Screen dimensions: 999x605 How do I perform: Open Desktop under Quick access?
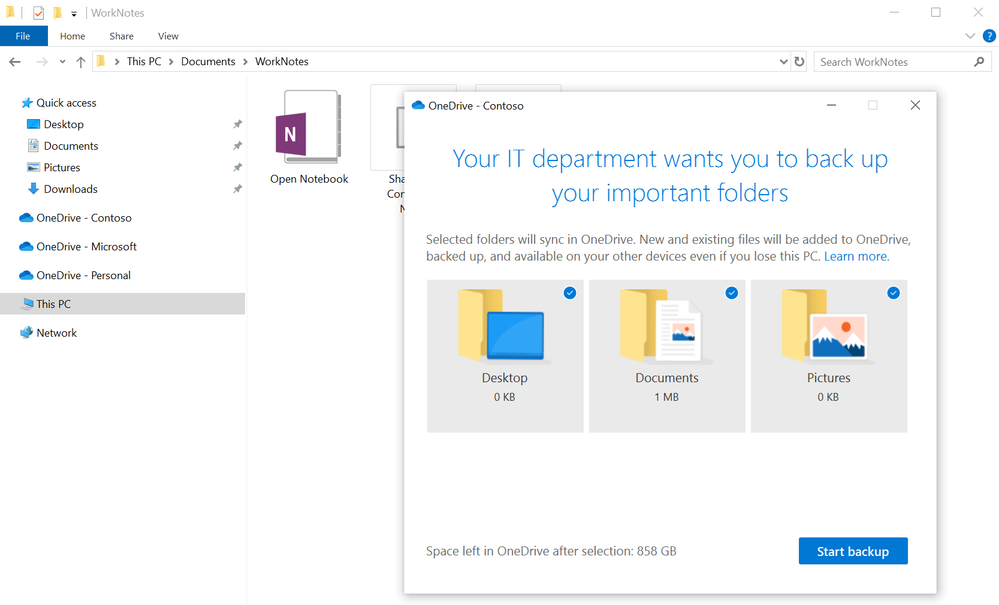[64, 124]
